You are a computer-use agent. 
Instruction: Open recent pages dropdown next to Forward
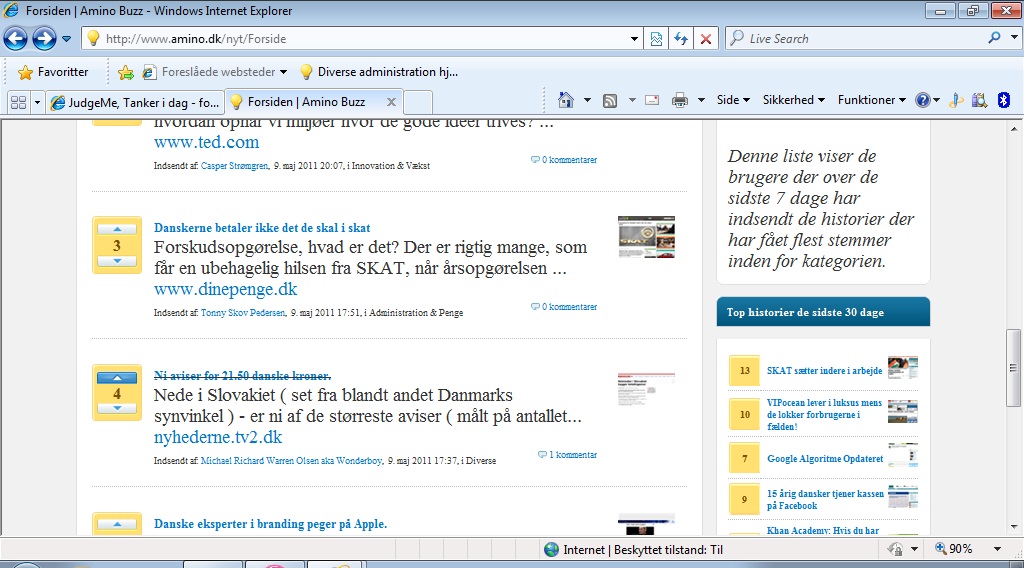[x=67, y=39]
